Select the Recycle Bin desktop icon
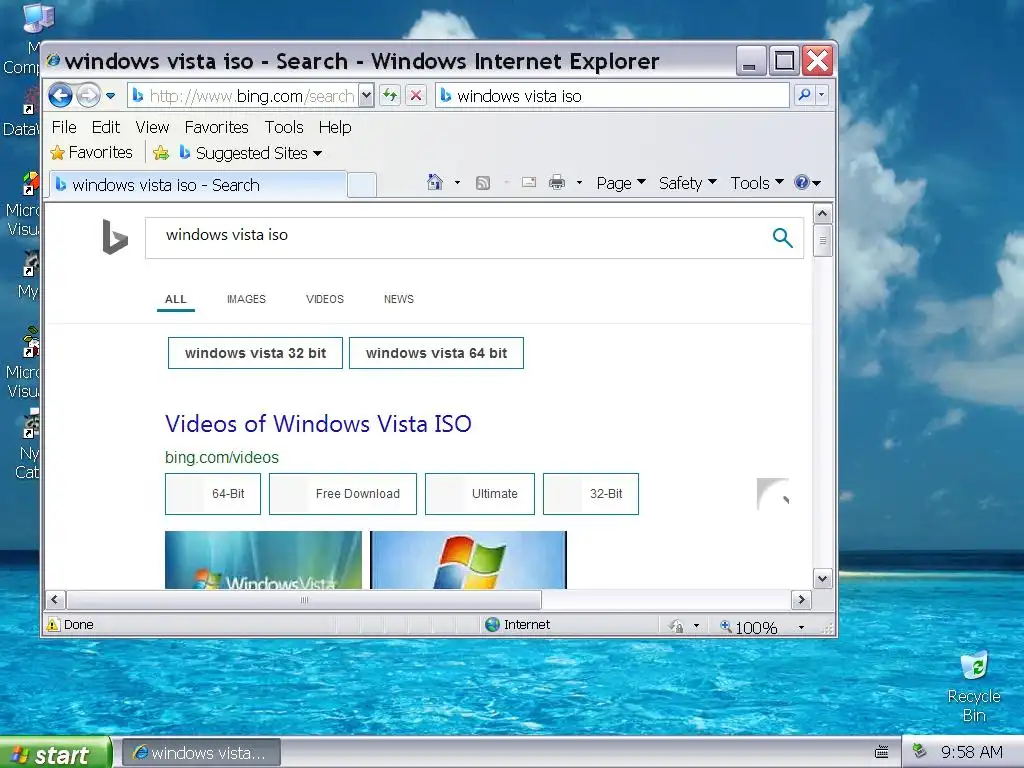The width and height of the screenshot is (1024, 768). [974, 686]
